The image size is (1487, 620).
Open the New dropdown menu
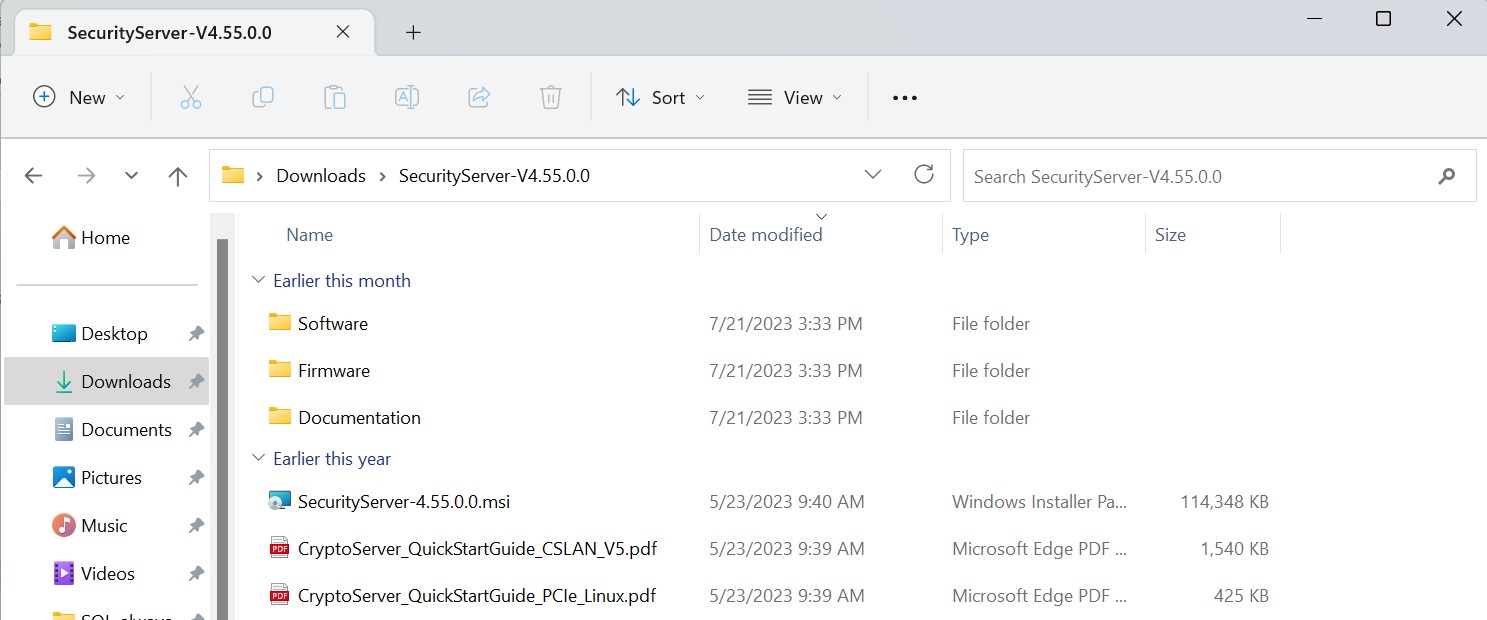[x=79, y=97]
